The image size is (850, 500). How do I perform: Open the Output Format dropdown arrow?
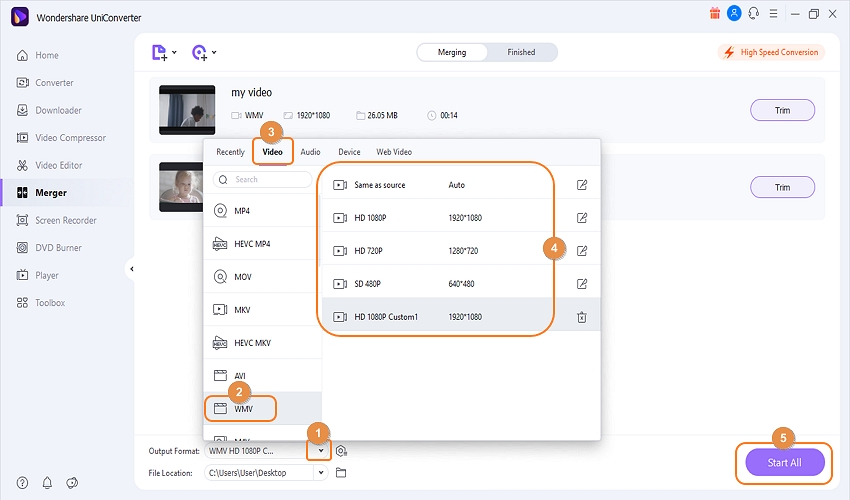click(x=321, y=451)
